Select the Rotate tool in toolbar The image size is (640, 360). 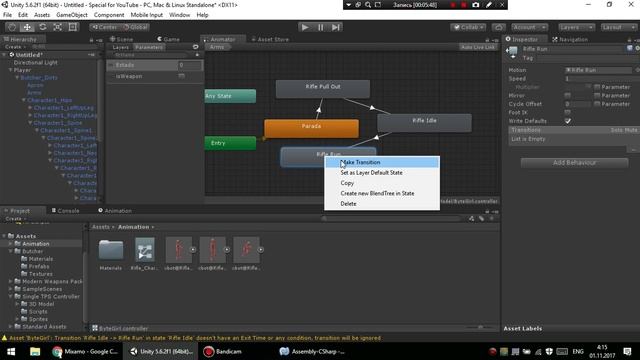pyautogui.click(x=42, y=27)
